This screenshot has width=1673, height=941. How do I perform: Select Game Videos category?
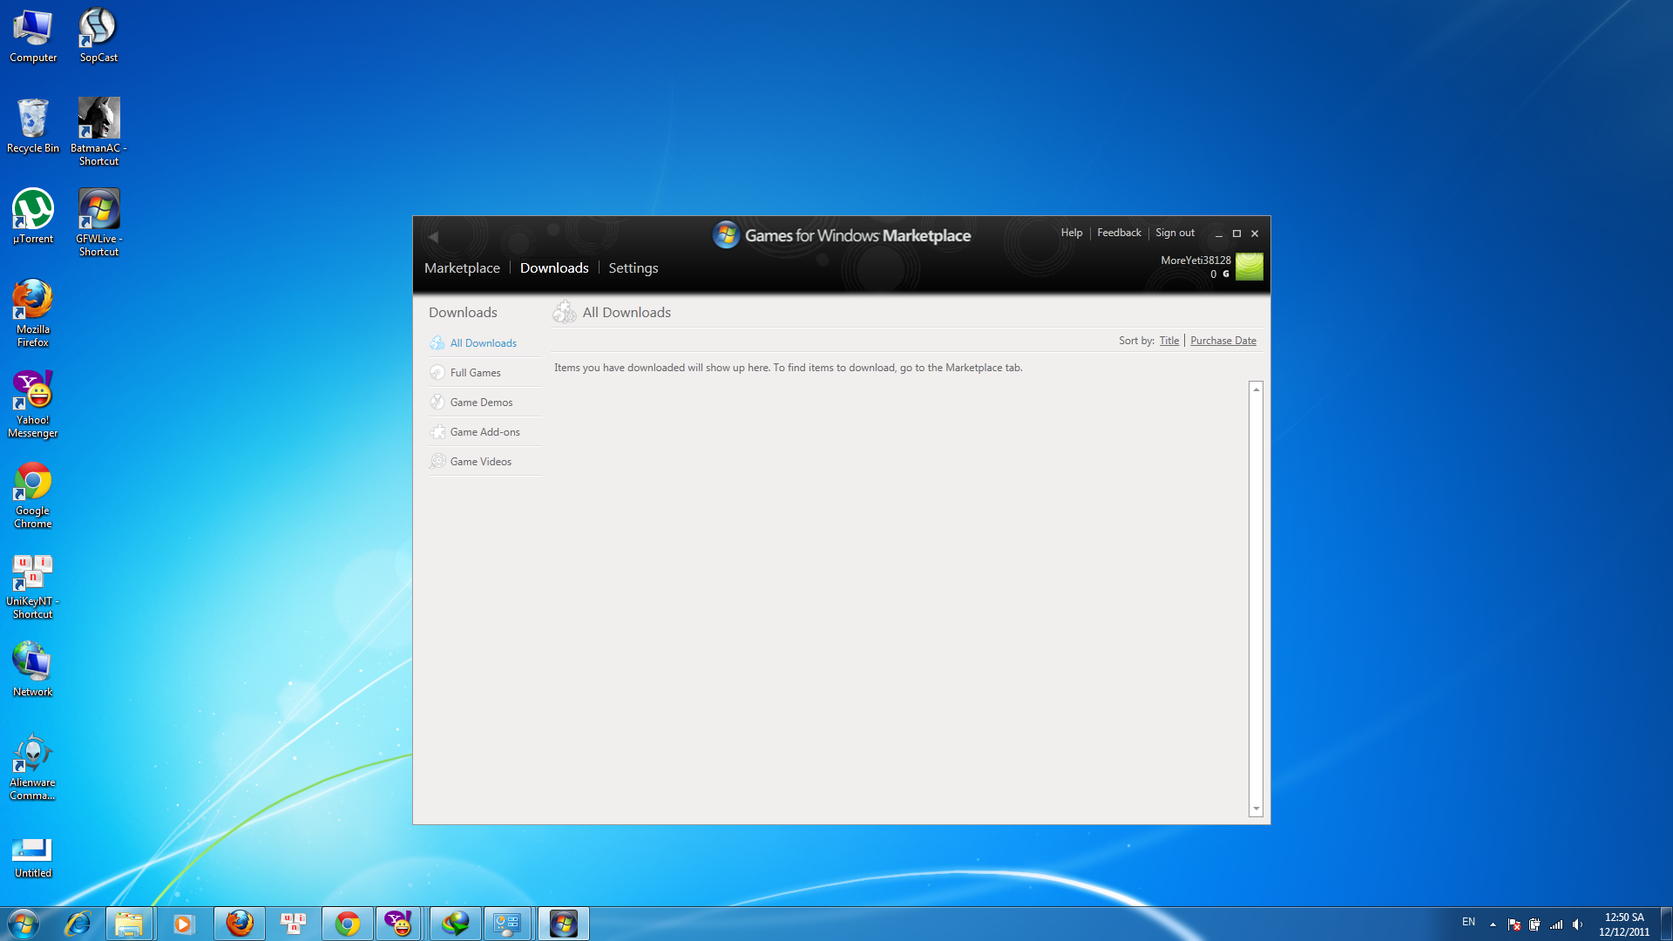[480, 462]
